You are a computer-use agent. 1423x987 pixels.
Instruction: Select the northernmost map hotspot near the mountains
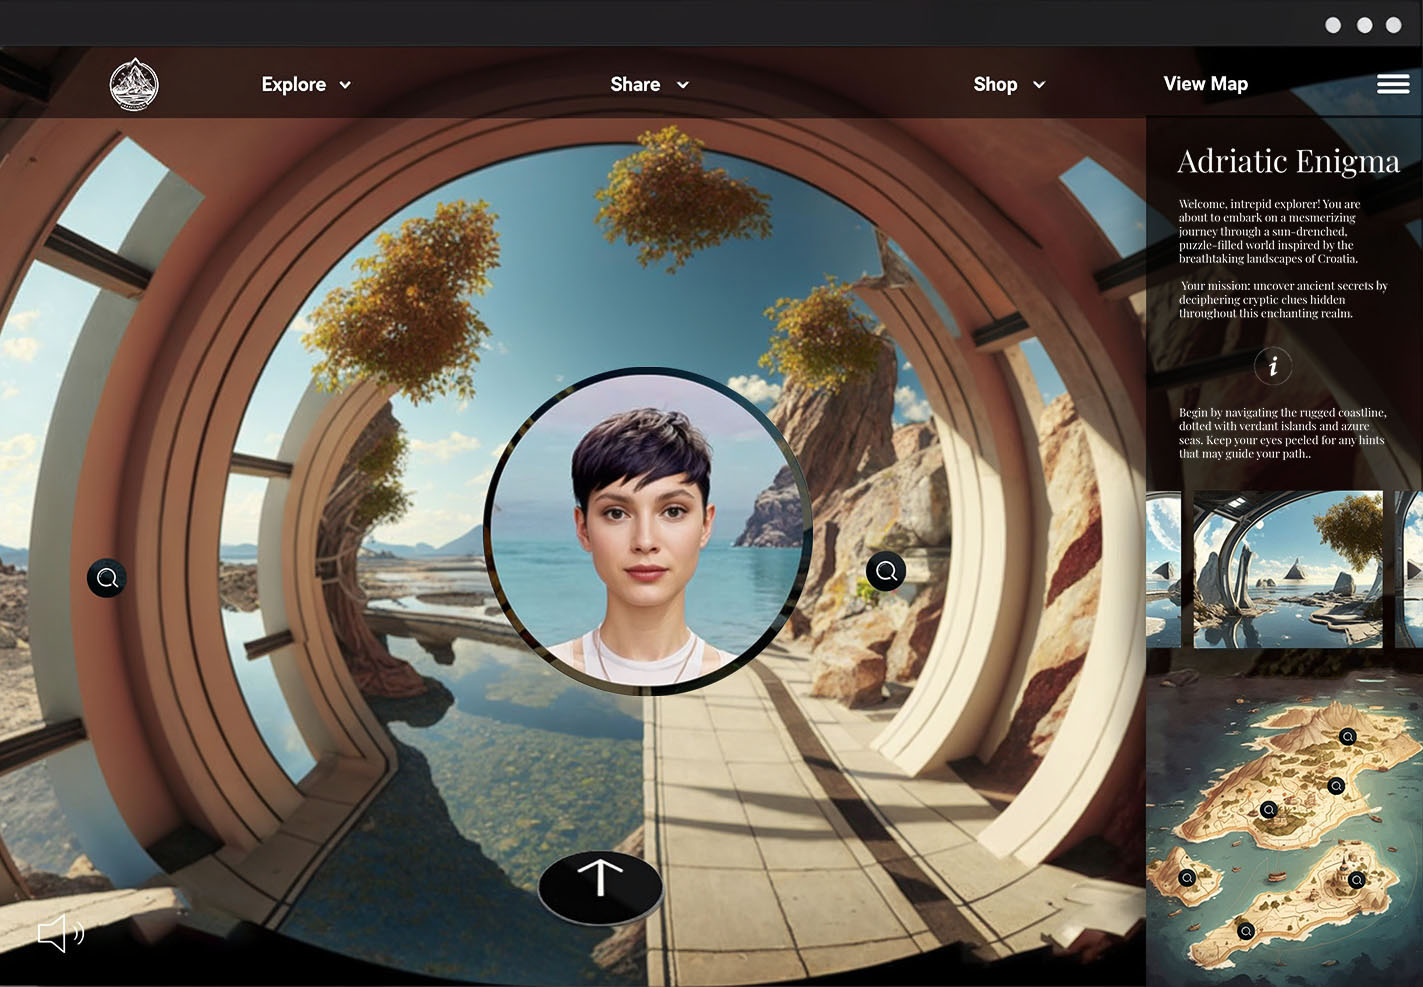(1348, 737)
